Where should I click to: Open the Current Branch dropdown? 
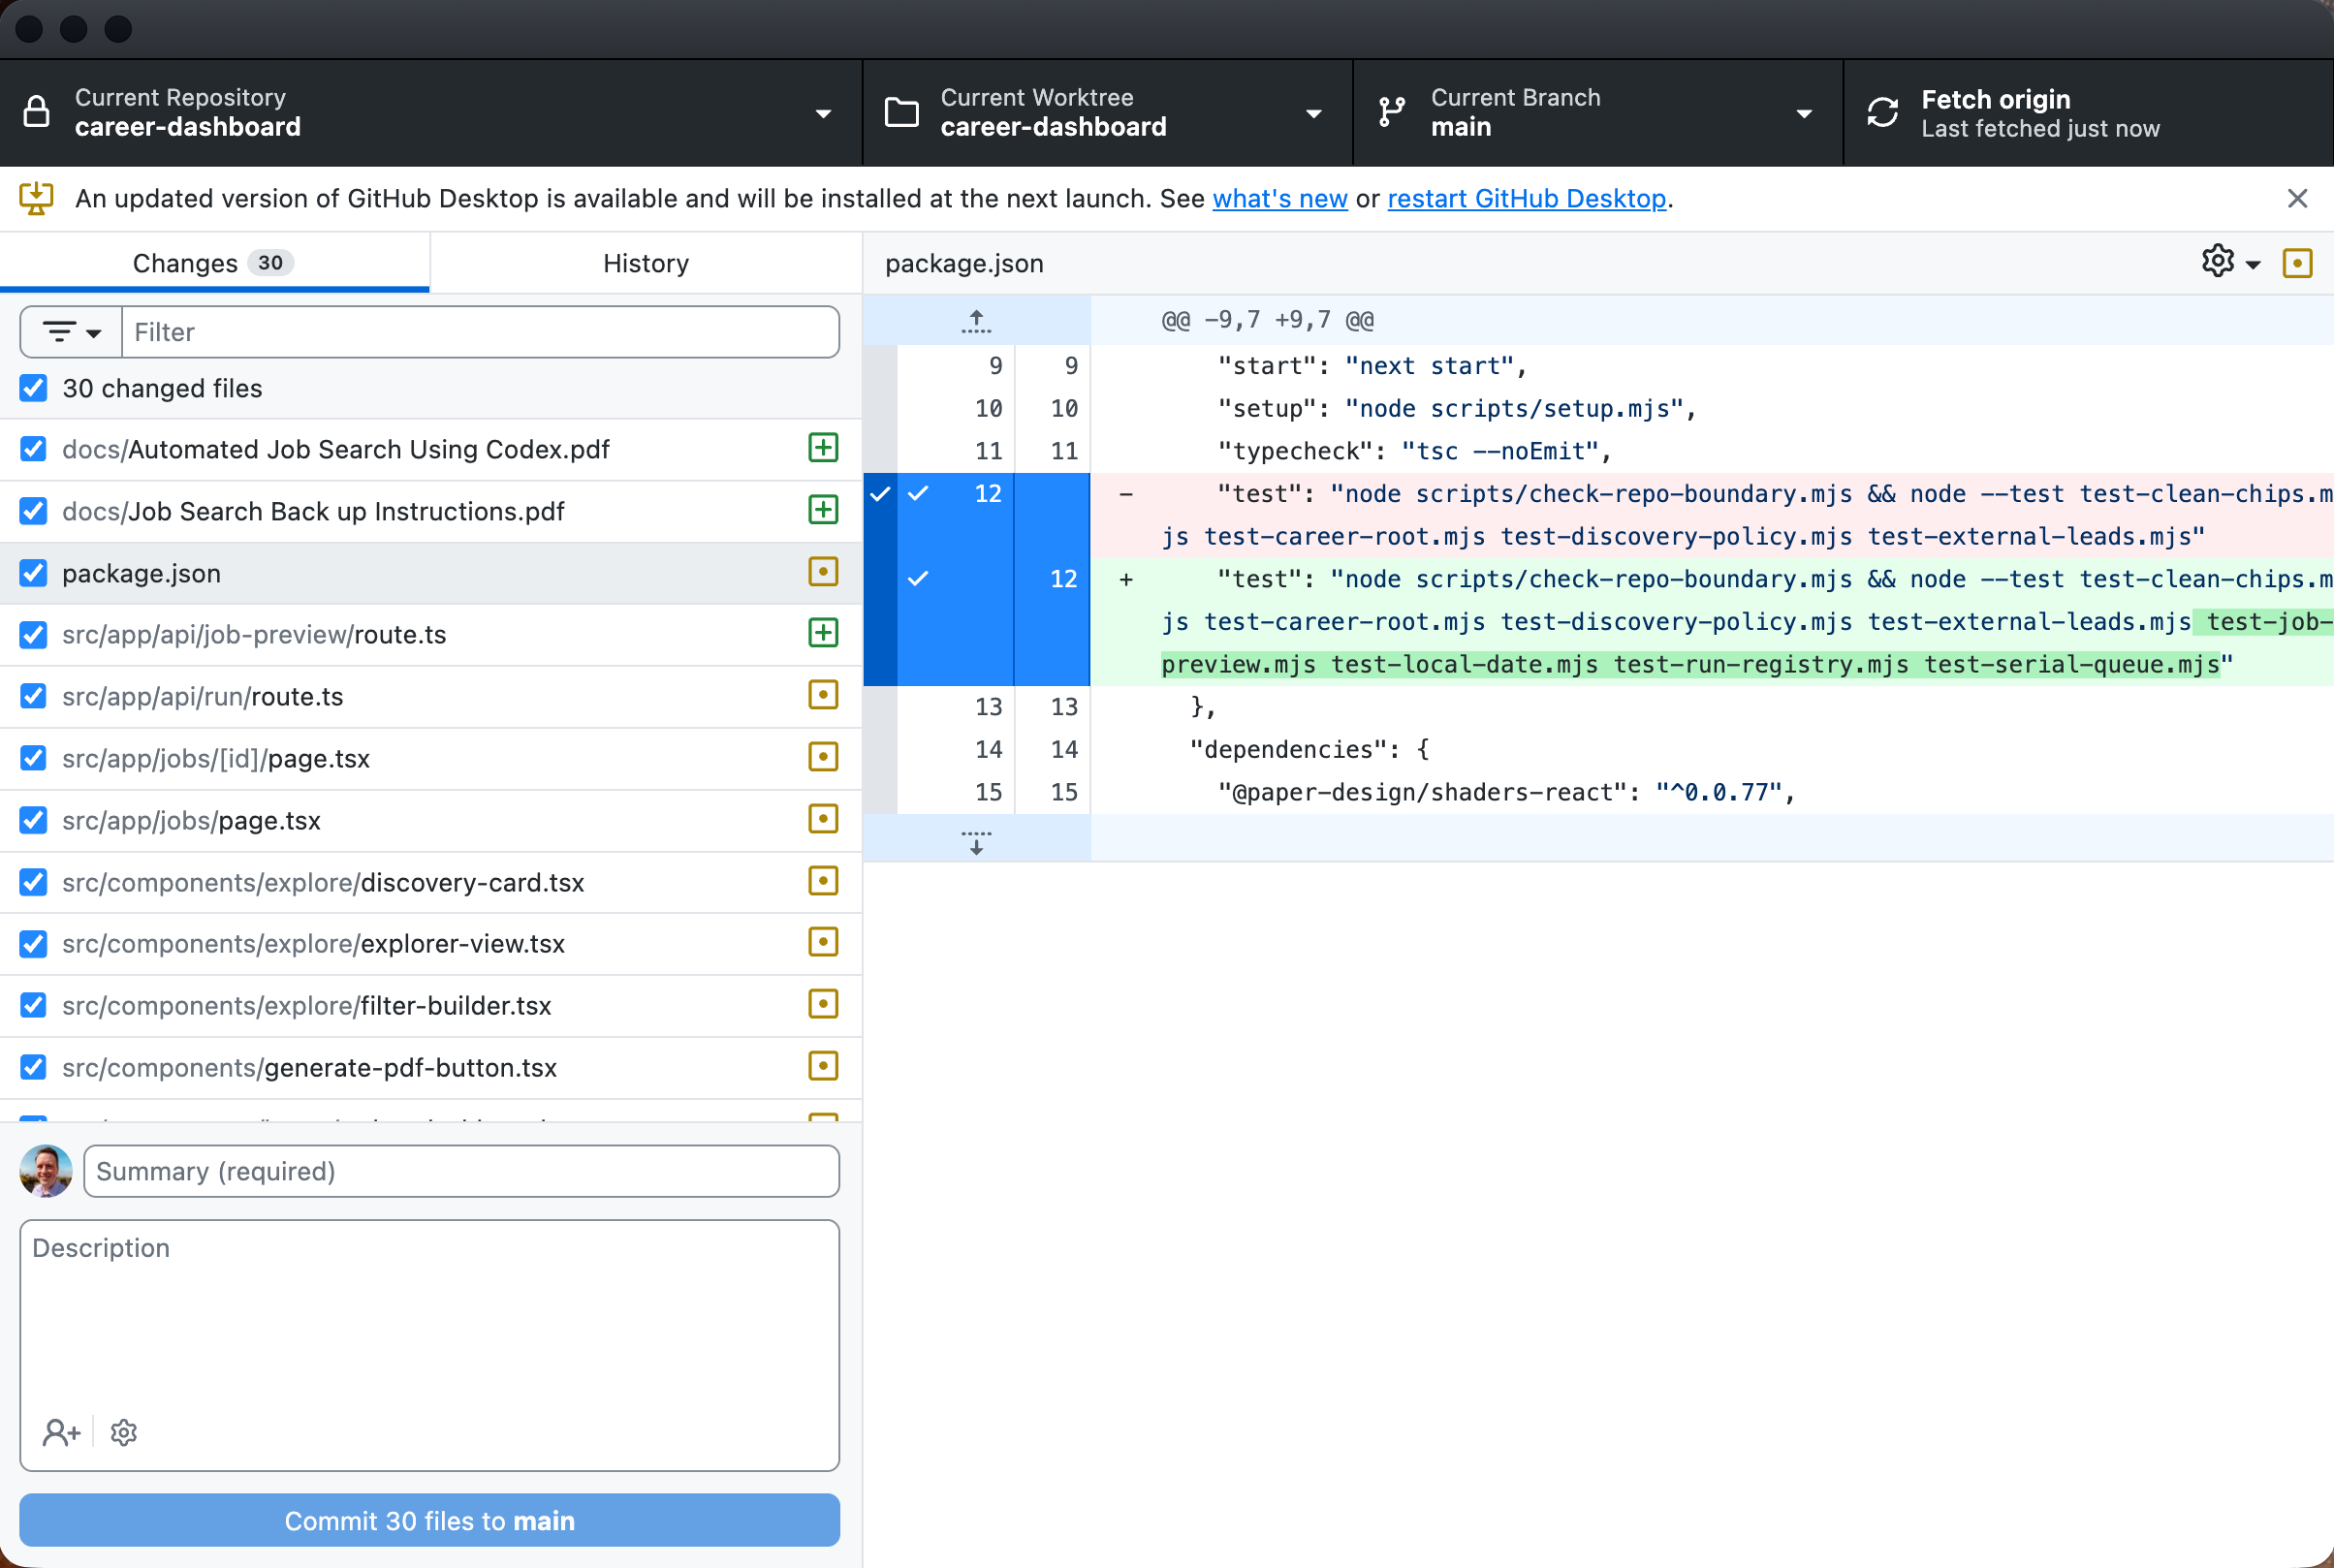coord(1597,112)
